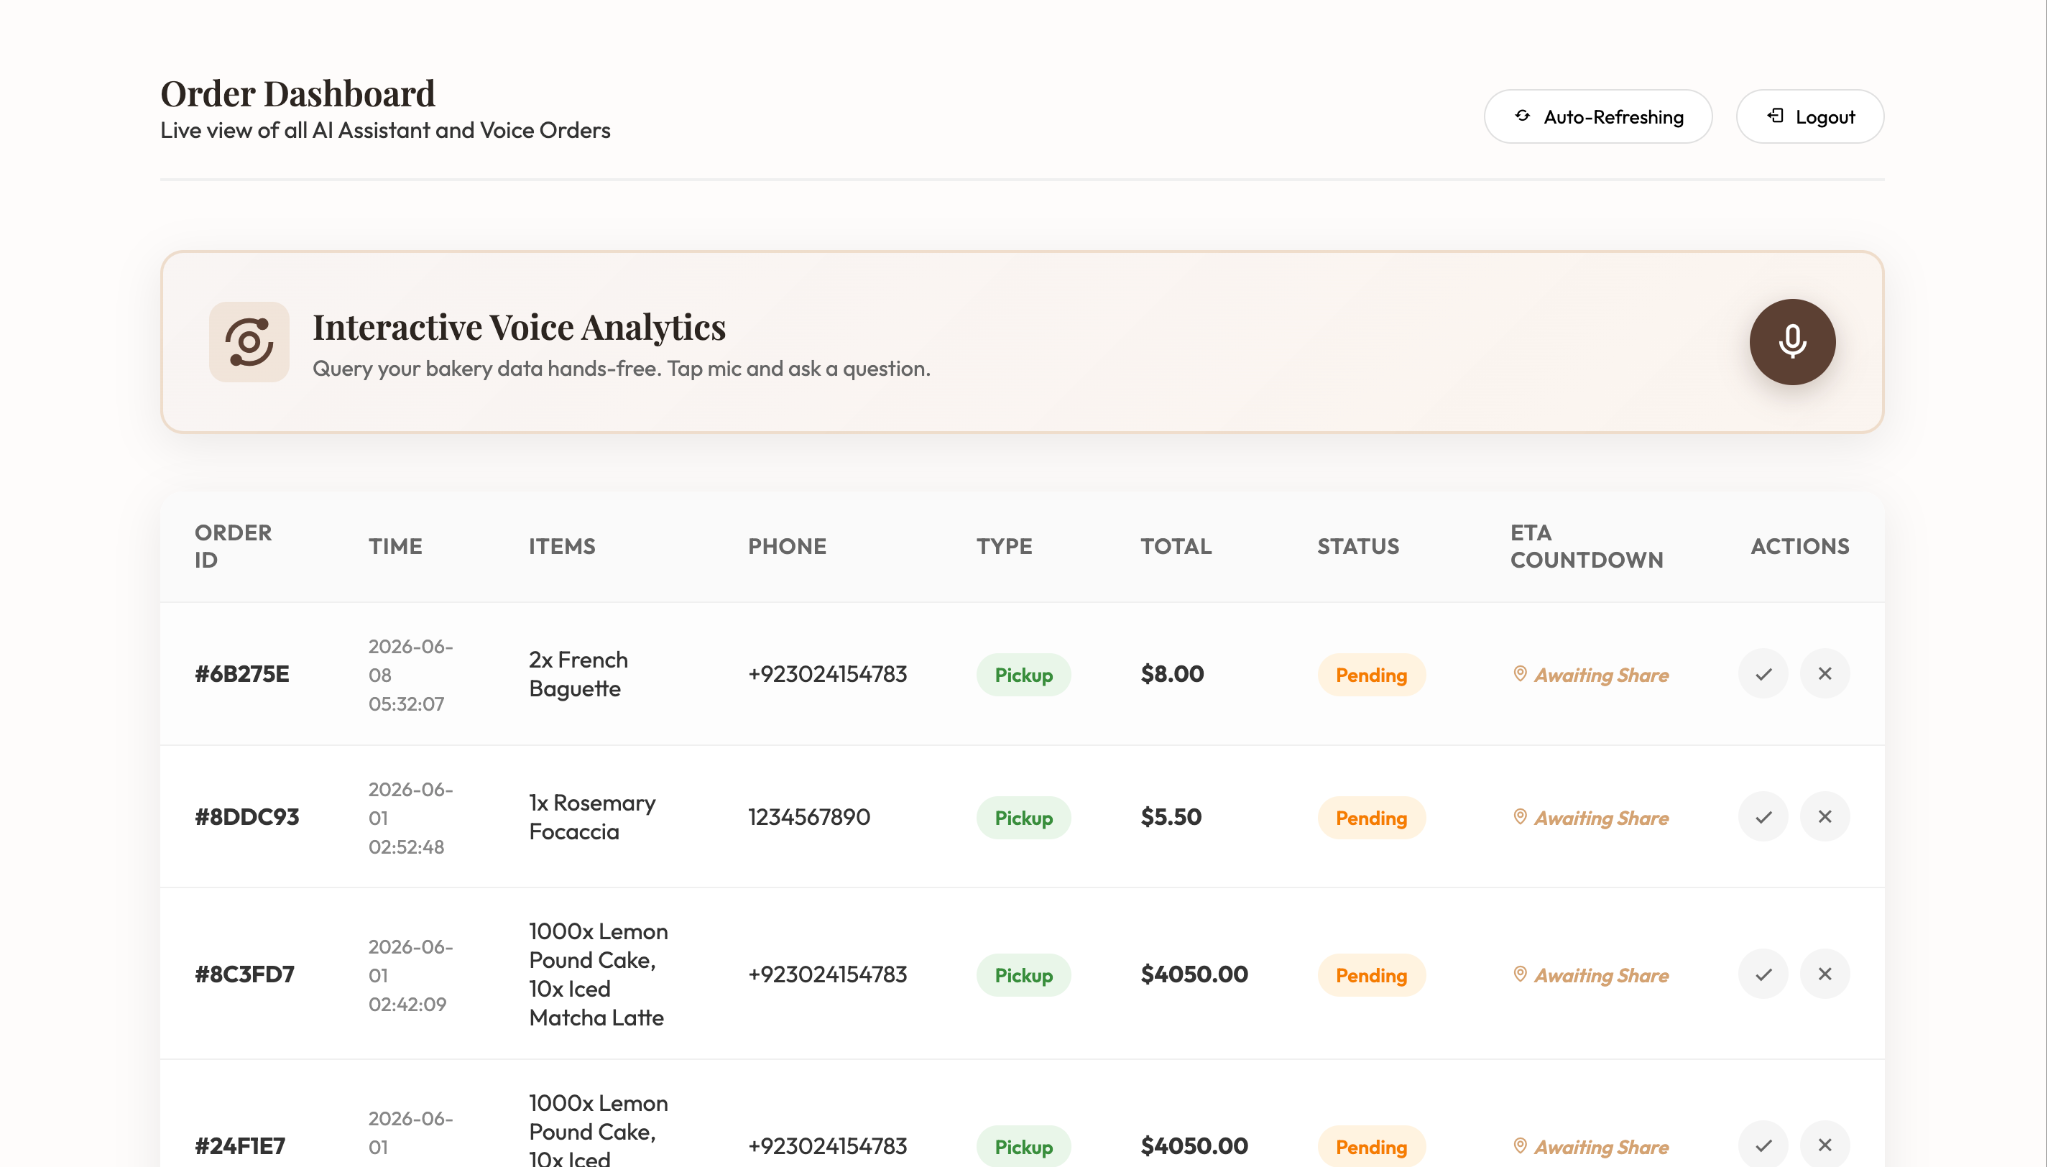Approve order #8DDC93 using checkmark
This screenshot has height=1167, width=2047.
[x=1763, y=817]
